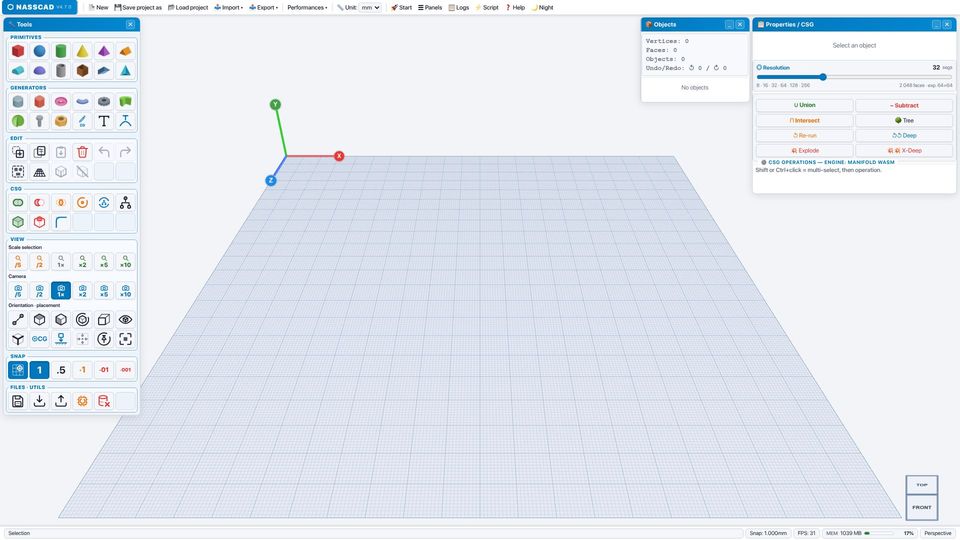Image resolution: width=960 pixels, height=540 pixels.
Task: Open the Logs menu
Action: click(x=459, y=7)
